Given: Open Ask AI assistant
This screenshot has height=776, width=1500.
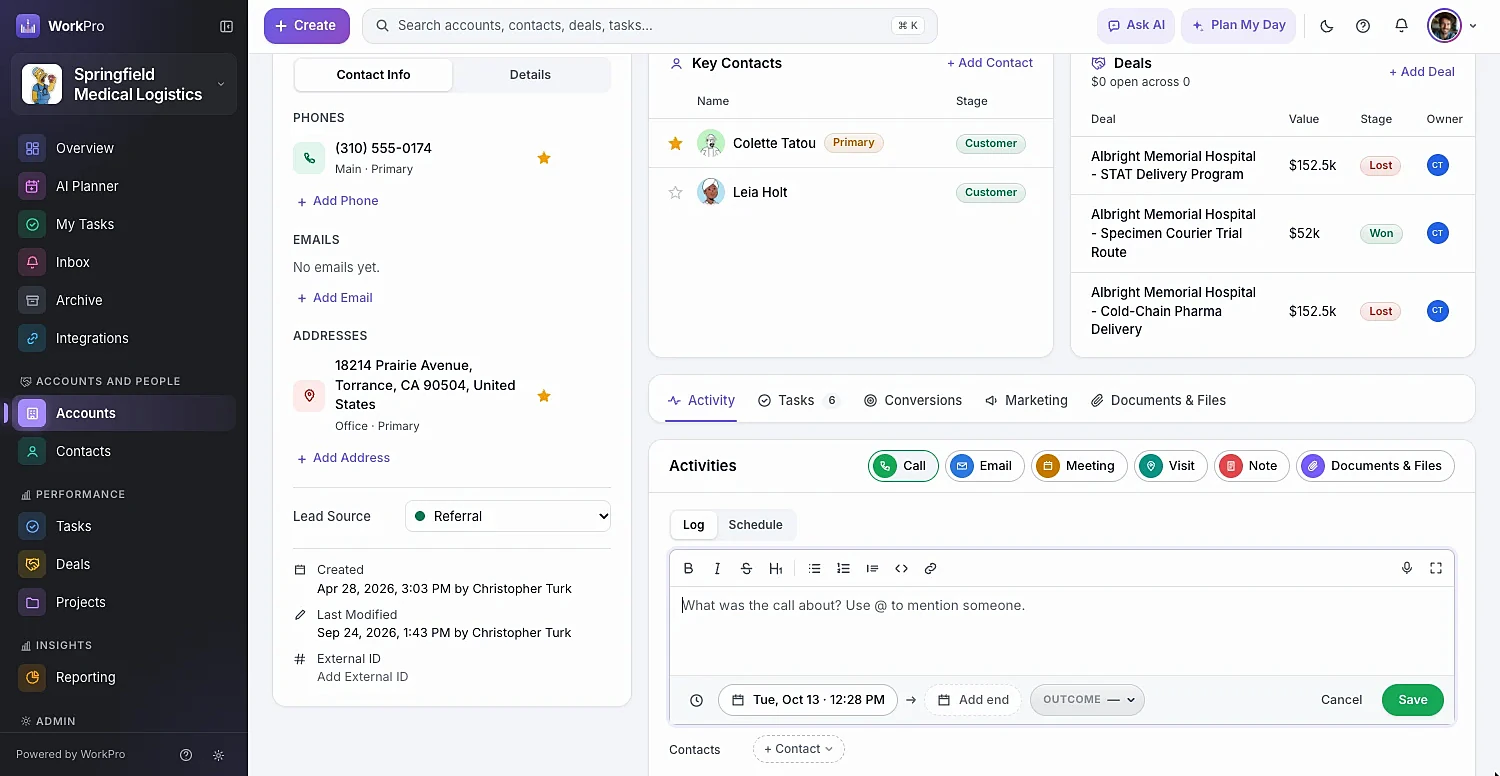Looking at the screenshot, I should pyautogui.click(x=1136, y=26).
